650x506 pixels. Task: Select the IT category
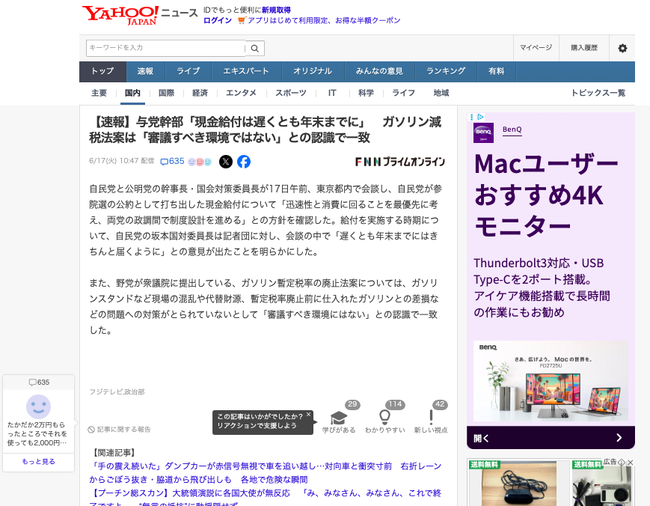pyautogui.click(x=332, y=93)
